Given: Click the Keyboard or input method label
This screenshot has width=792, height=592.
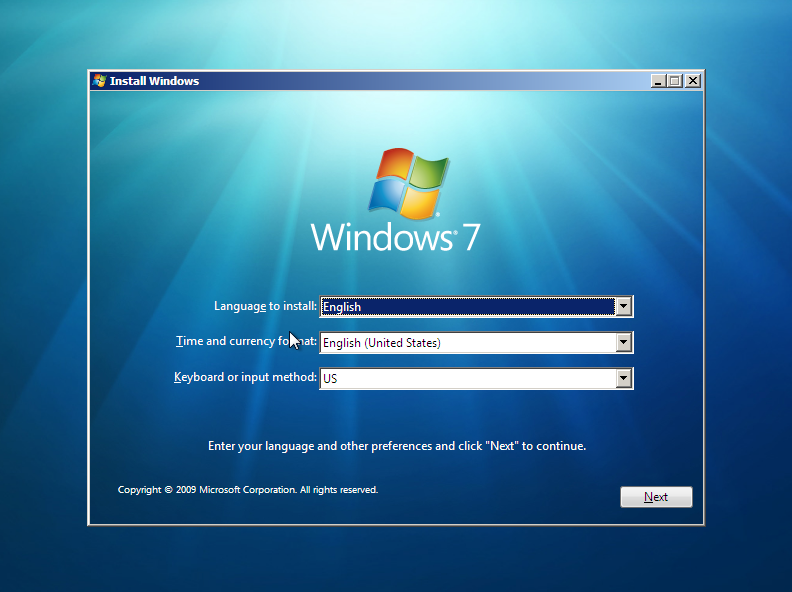Looking at the screenshot, I should pyautogui.click(x=245, y=377).
